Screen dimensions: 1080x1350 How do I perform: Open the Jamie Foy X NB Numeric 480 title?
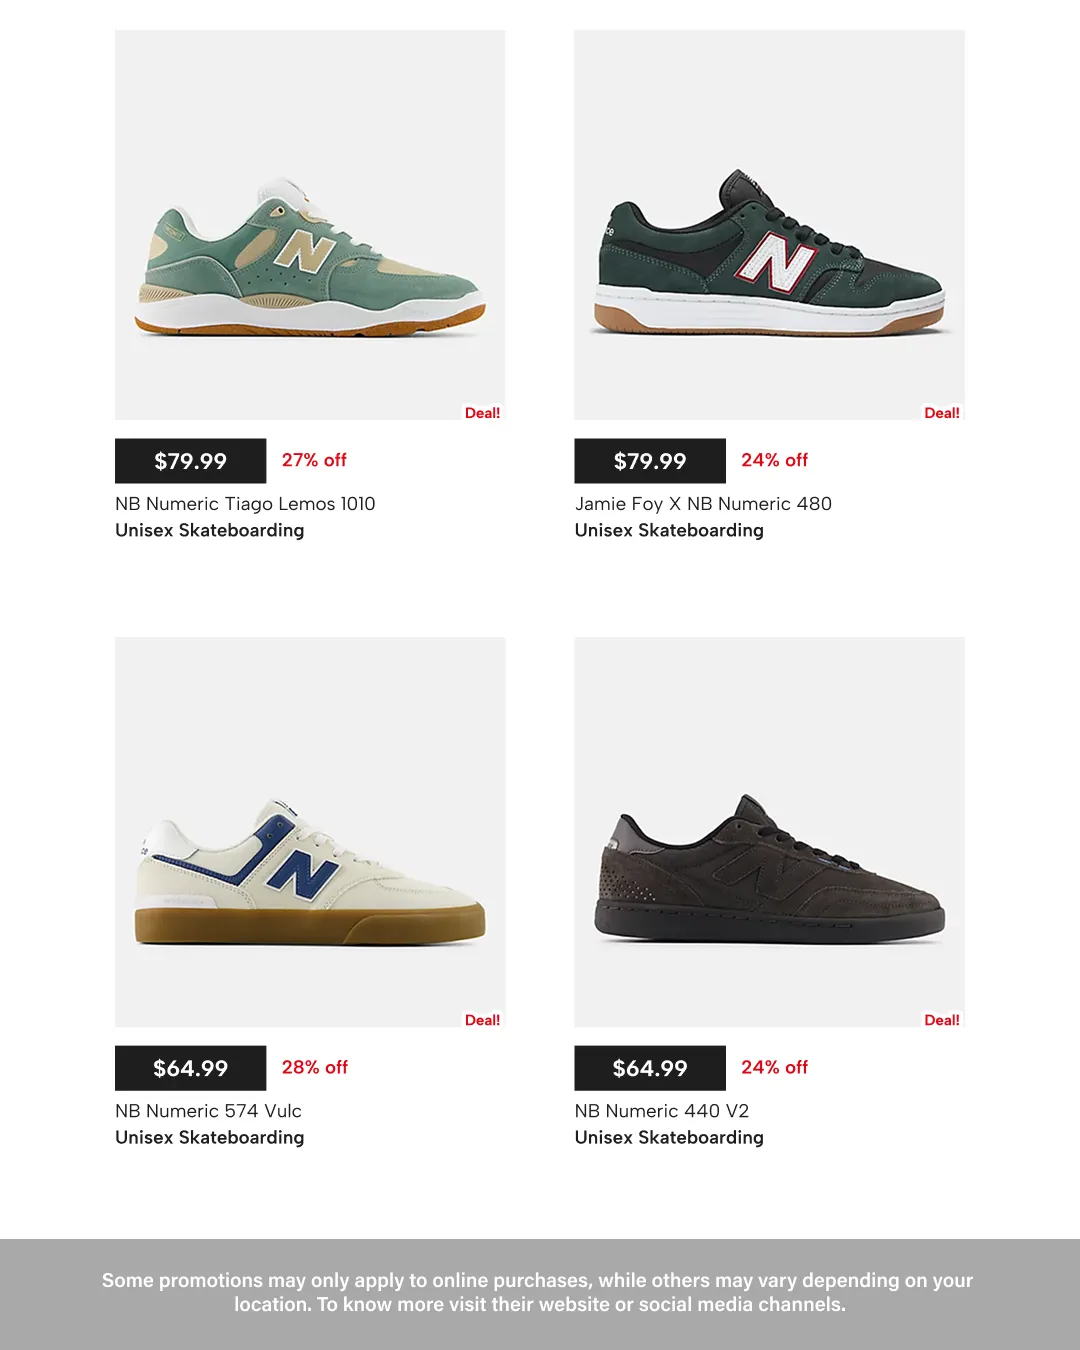pyautogui.click(x=703, y=504)
